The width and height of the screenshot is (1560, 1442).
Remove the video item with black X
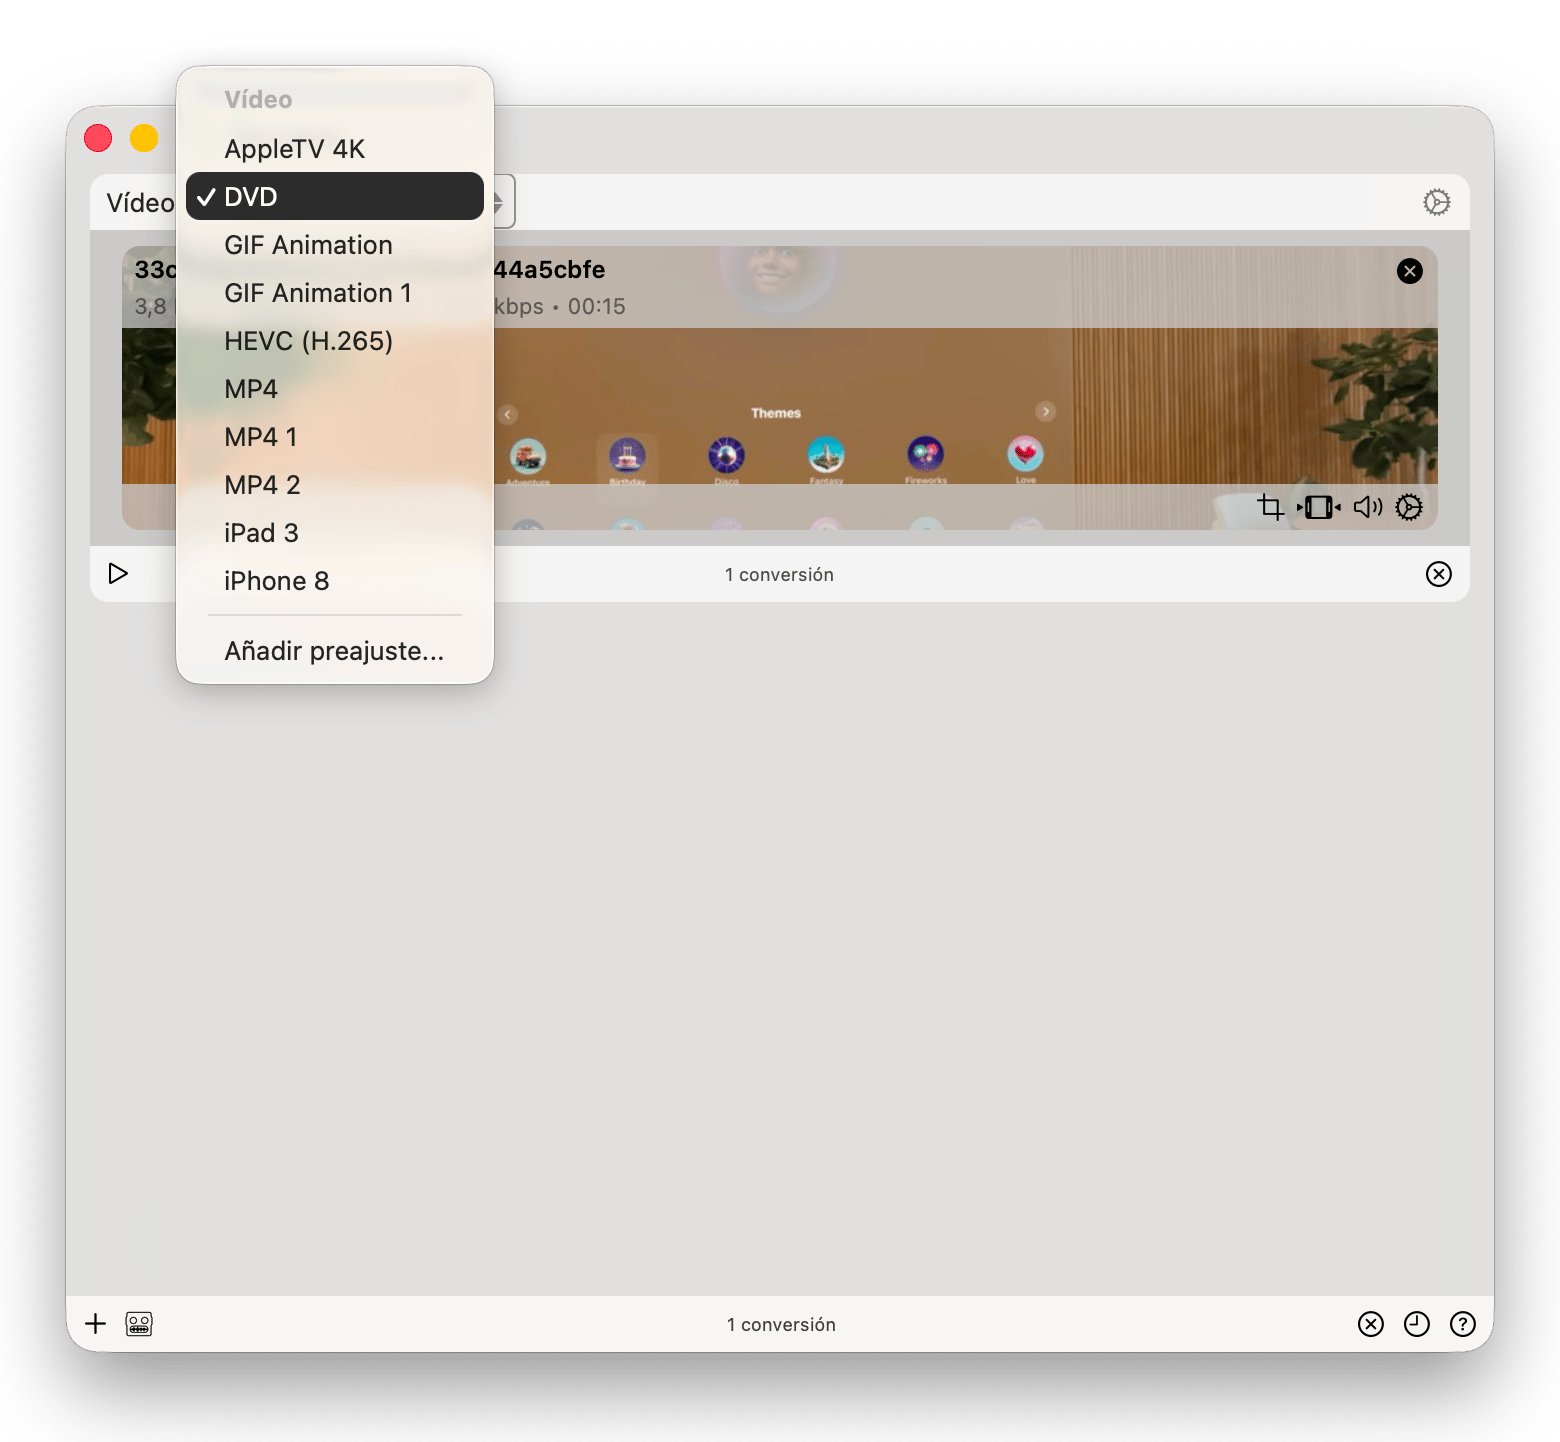pos(1409,271)
